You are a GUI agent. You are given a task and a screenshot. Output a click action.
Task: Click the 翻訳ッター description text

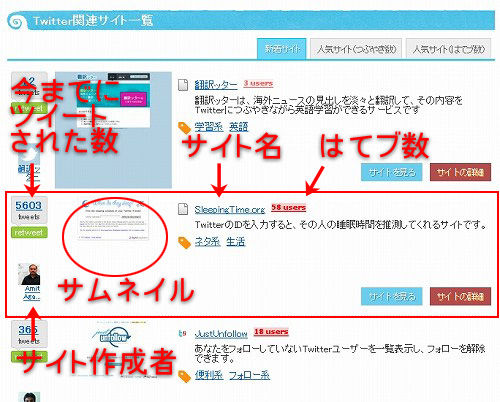[x=328, y=105]
